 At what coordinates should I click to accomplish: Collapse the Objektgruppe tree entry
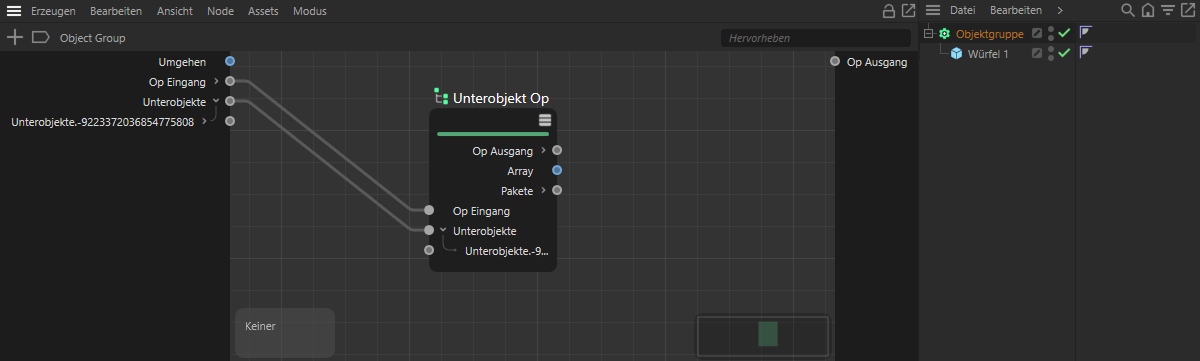pyautogui.click(x=928, y=33)
